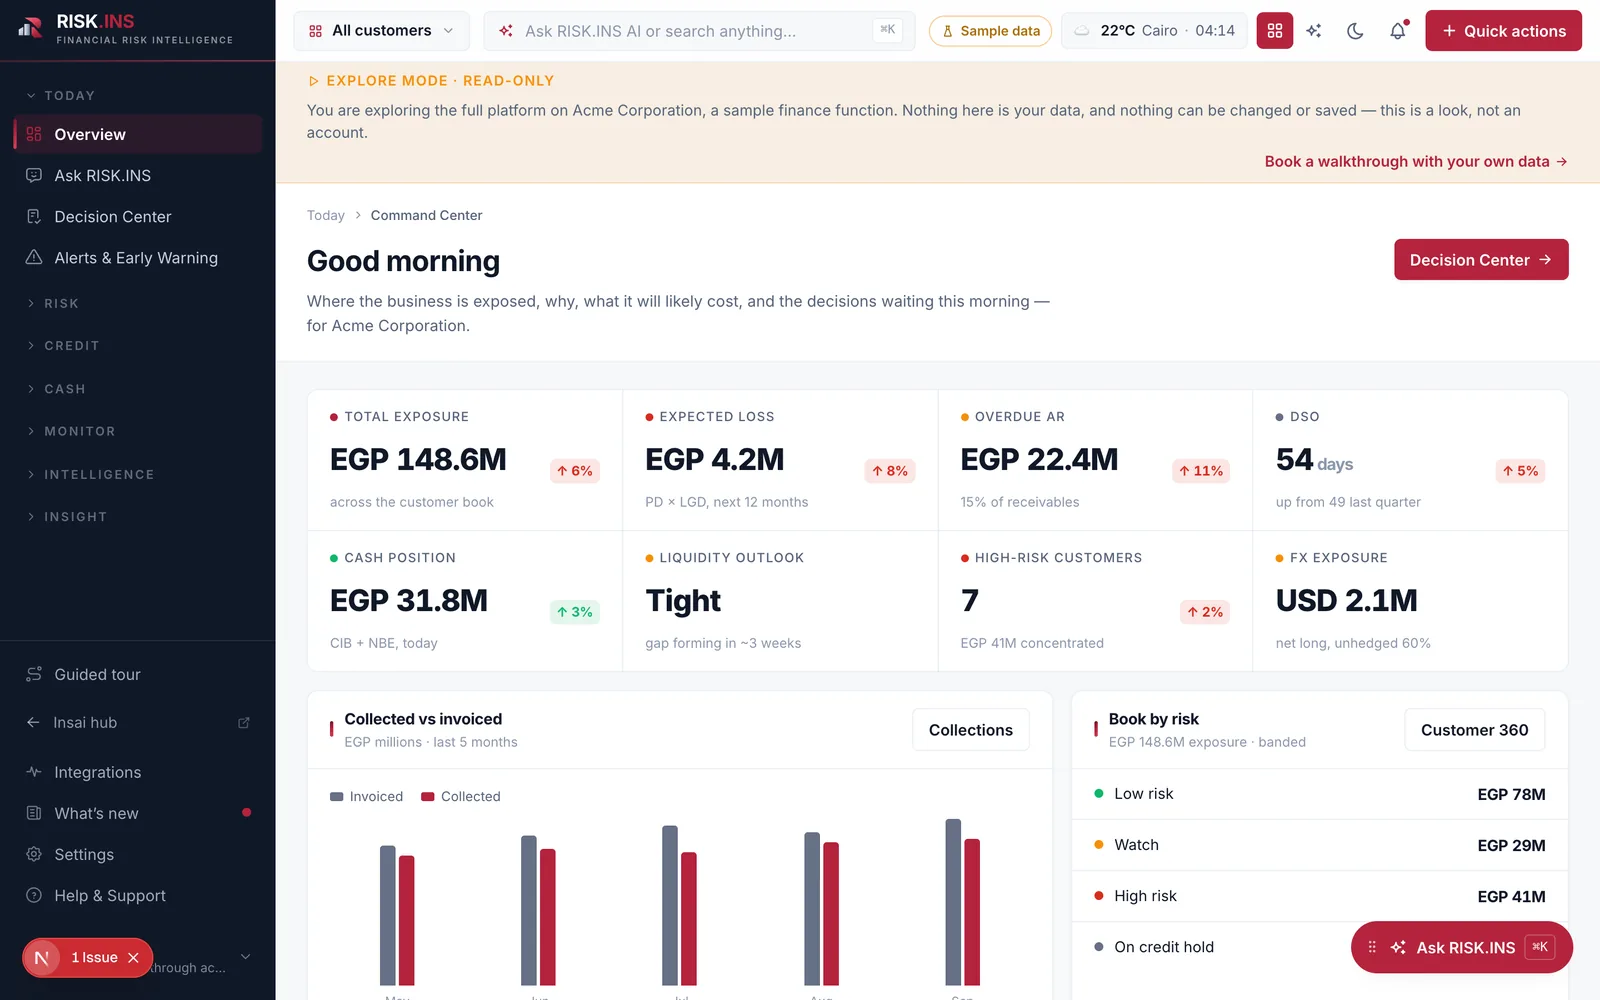Go back to Insai hub
Screen dimensions: 1600x1000
(85, 722)
